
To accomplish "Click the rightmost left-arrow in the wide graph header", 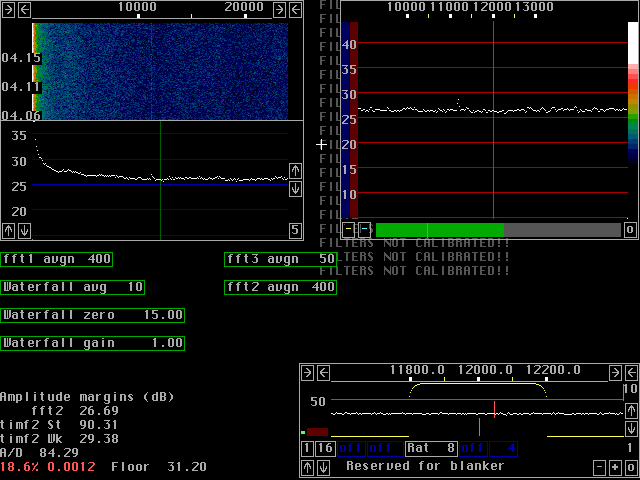I will coord(296,10).
